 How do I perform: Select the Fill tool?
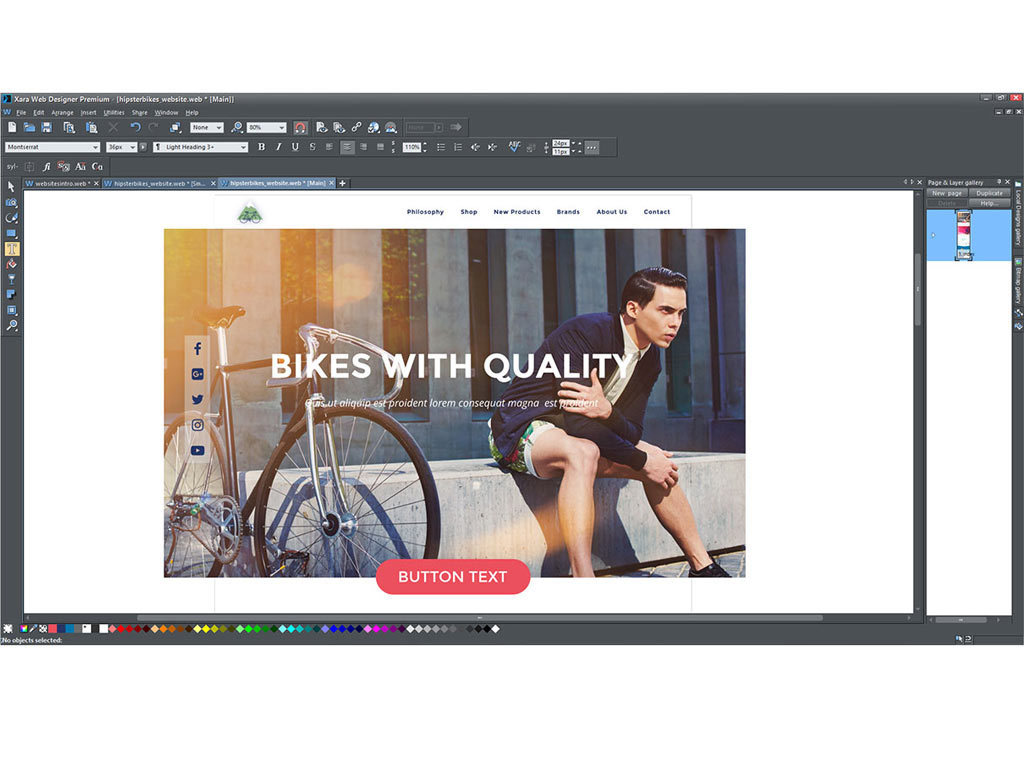(11, 264)
